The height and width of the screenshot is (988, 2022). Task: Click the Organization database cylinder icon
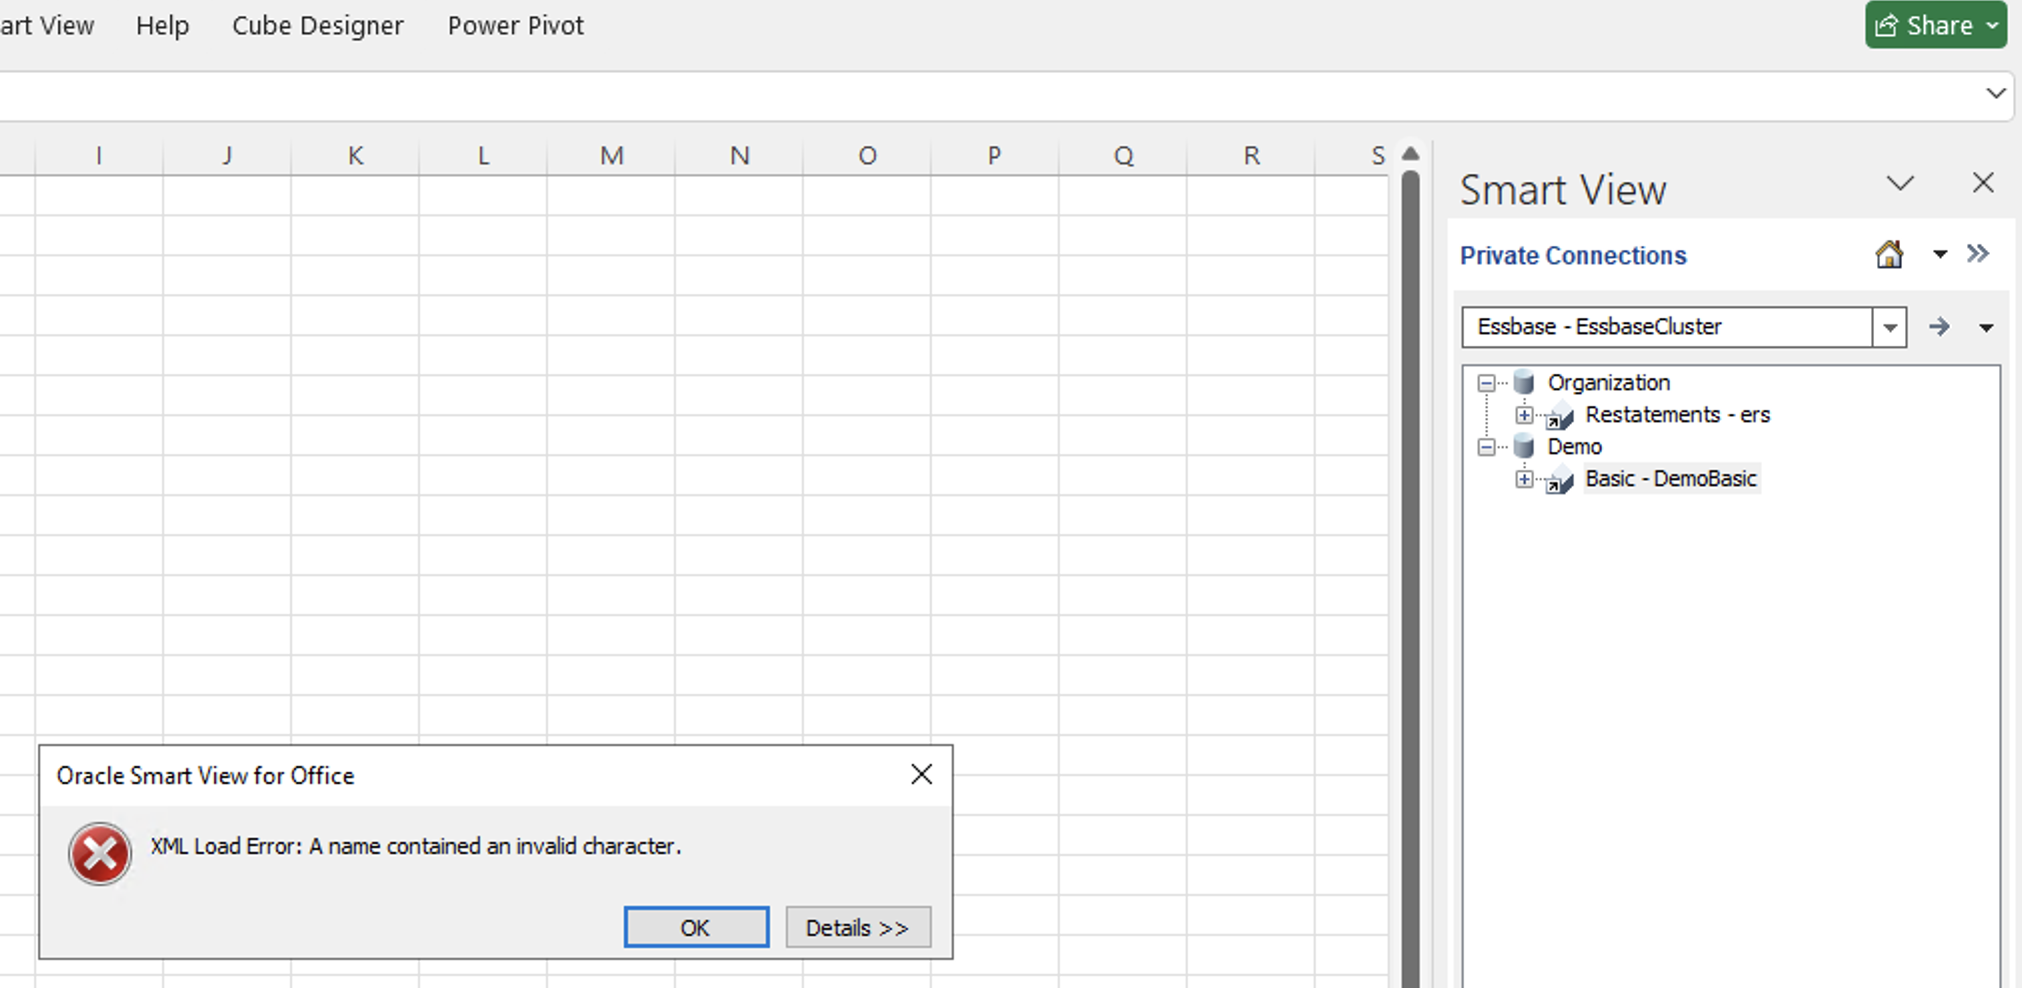click(1524, 382)
